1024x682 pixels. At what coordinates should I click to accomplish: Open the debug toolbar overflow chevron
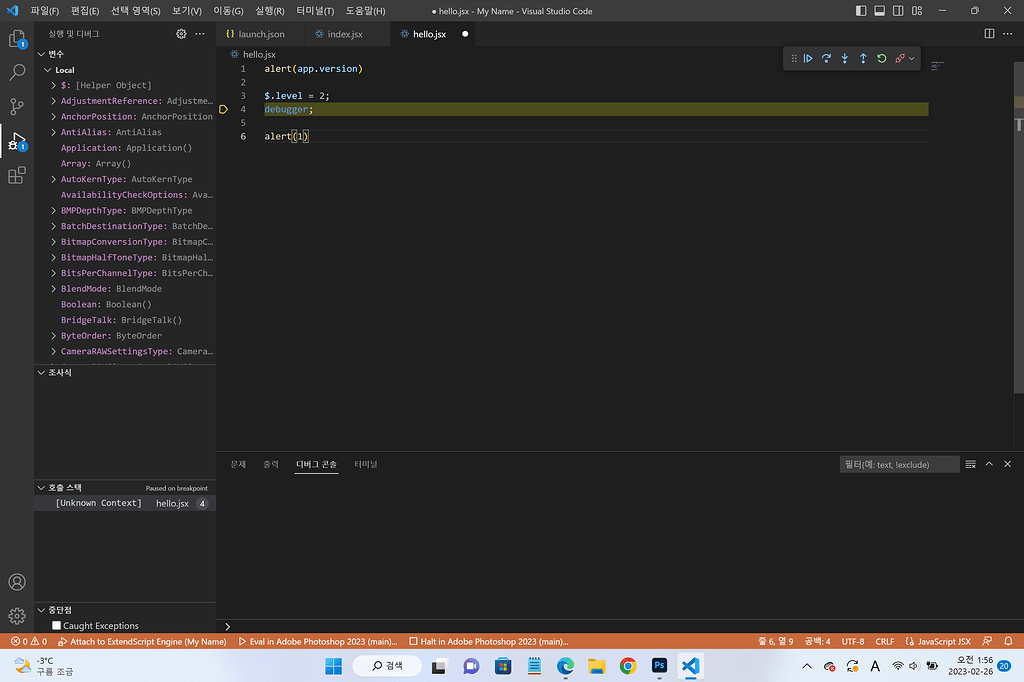point(912,58)
